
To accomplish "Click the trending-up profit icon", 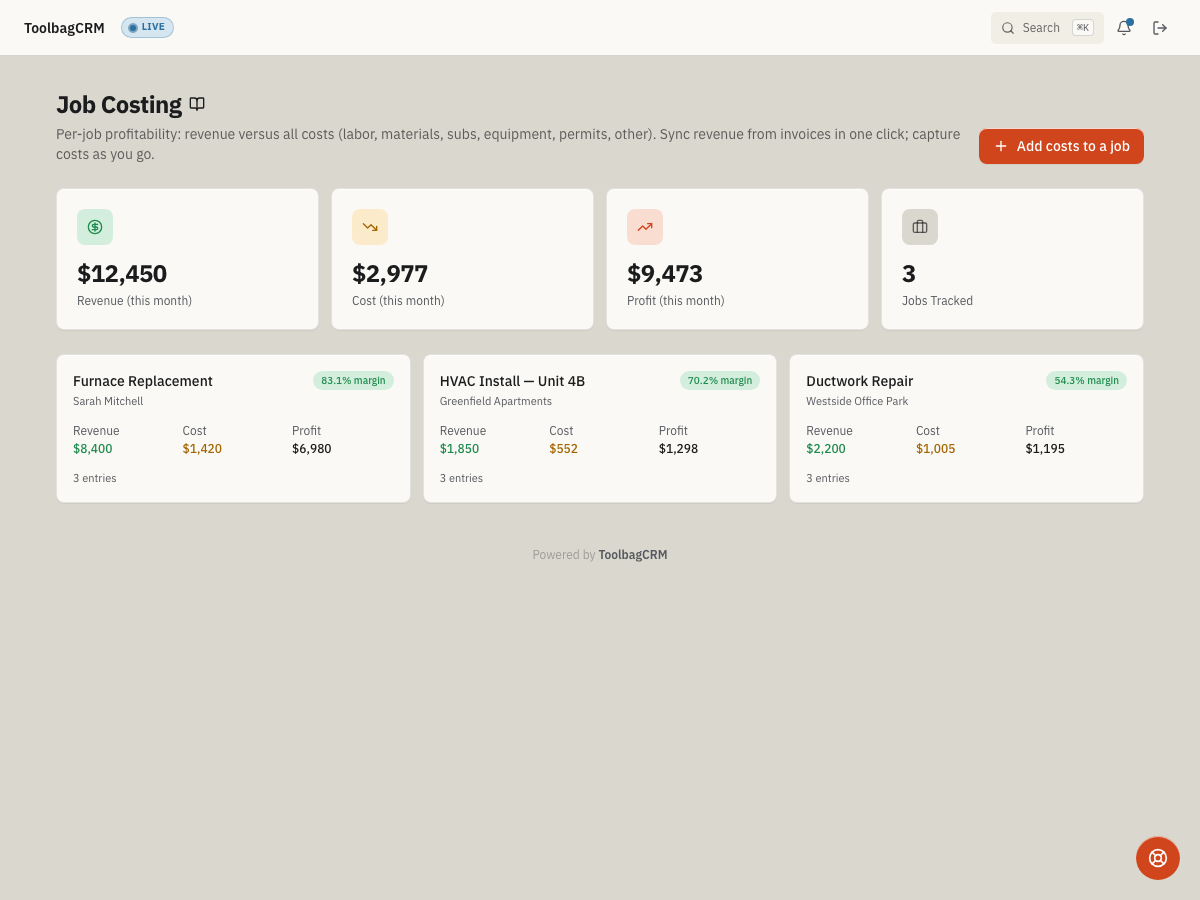I will tap(645, 227).
